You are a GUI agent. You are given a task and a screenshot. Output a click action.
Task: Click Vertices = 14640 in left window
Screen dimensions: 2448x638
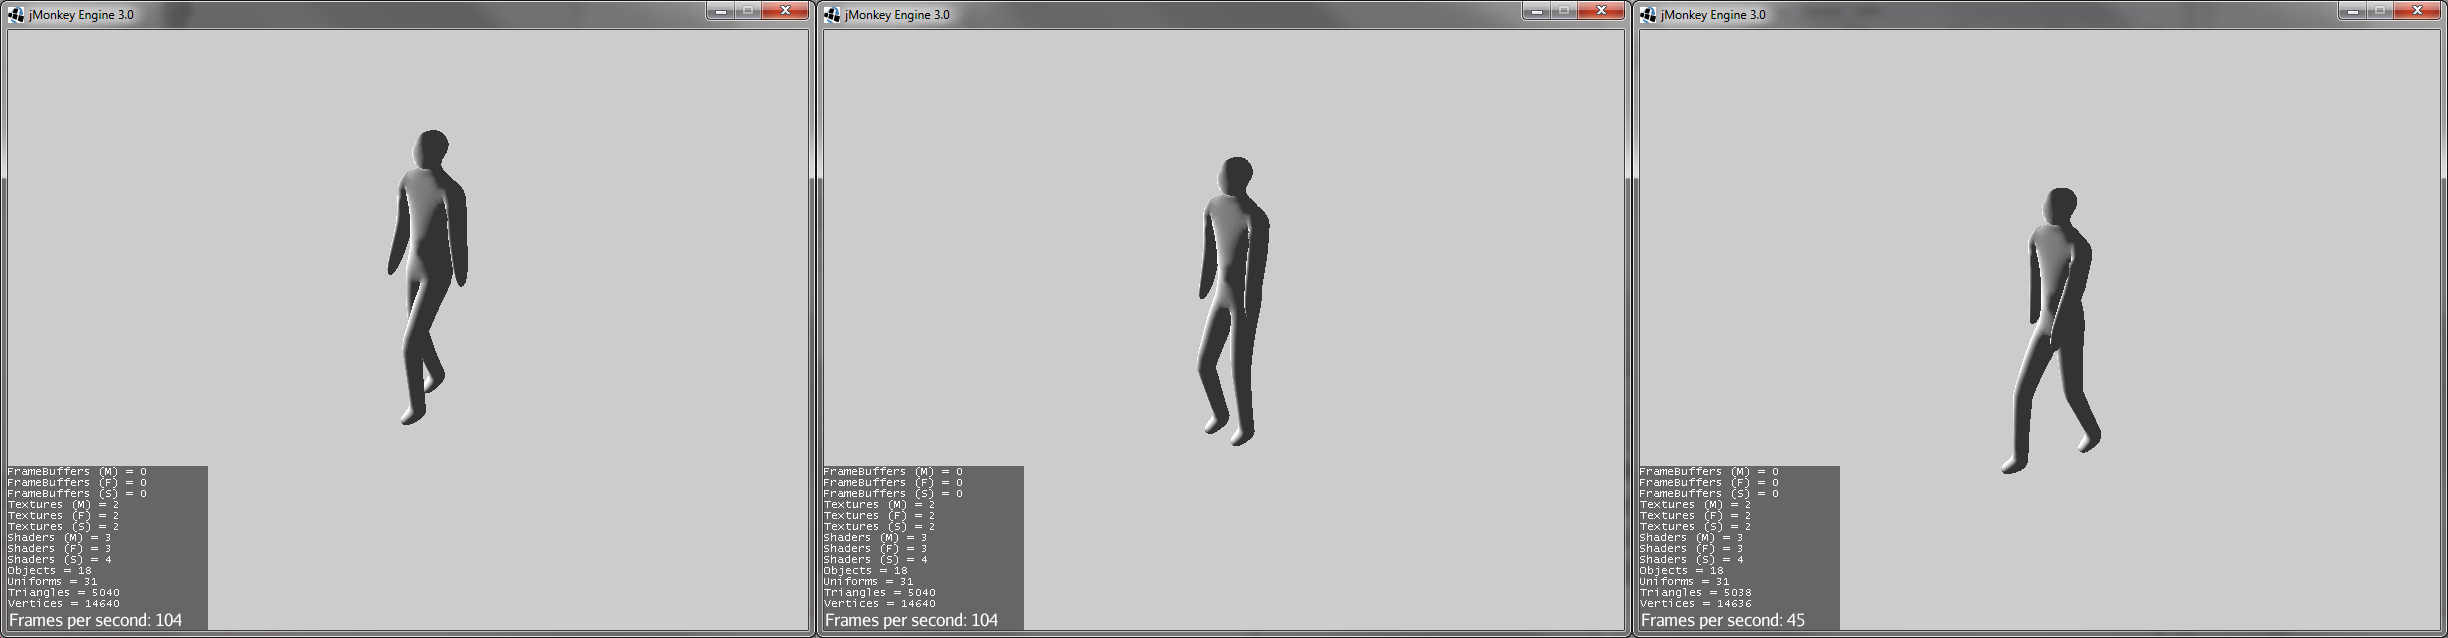tap(63, 604)
